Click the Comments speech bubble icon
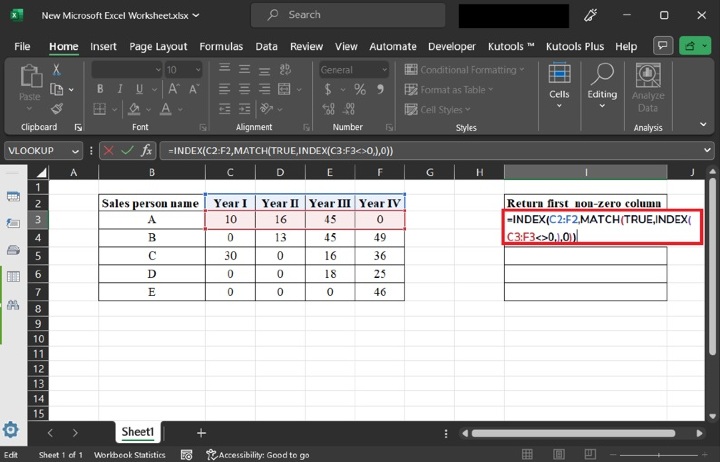This screenshot has width=720, height=462. coord(661,46)
